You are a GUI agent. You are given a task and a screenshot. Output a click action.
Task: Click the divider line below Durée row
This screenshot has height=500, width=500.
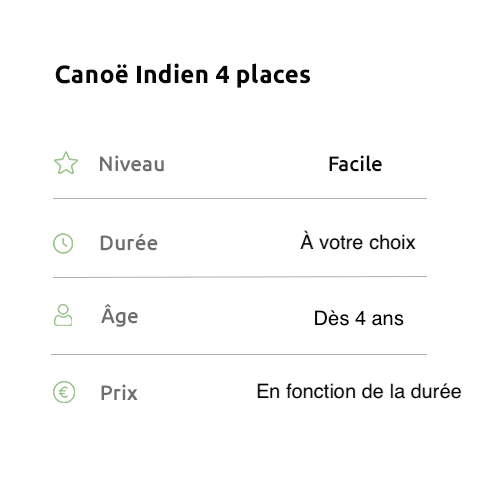[240, 277]
